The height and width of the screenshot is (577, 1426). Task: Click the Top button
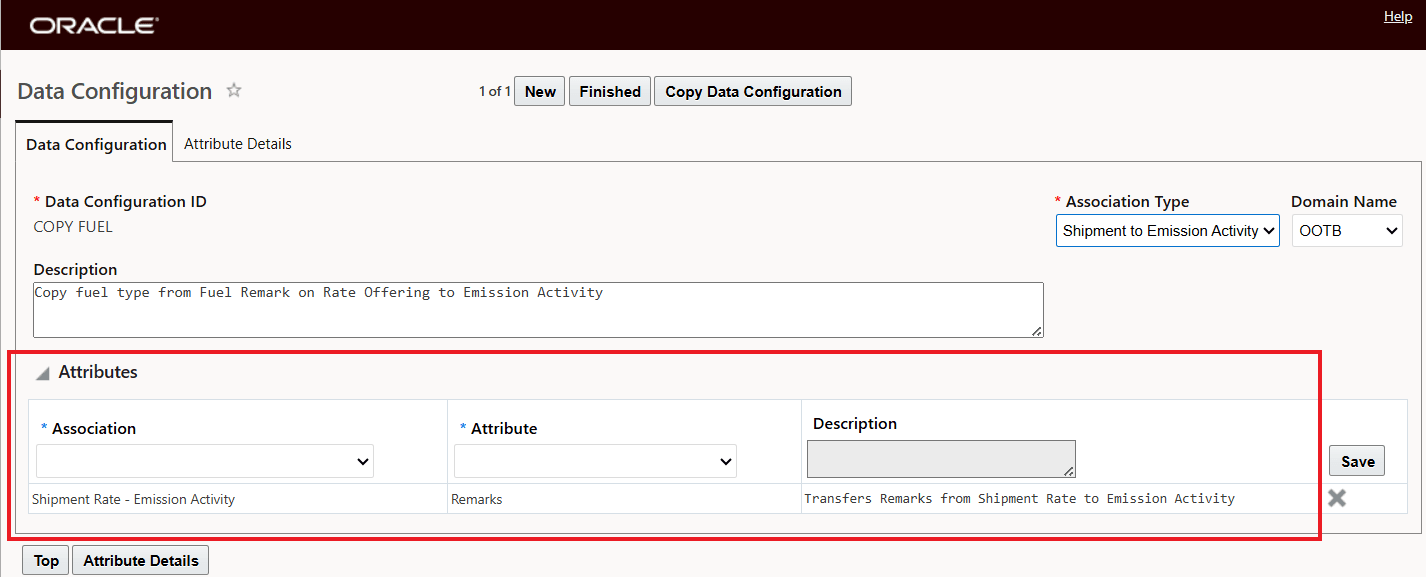[45, 560]
